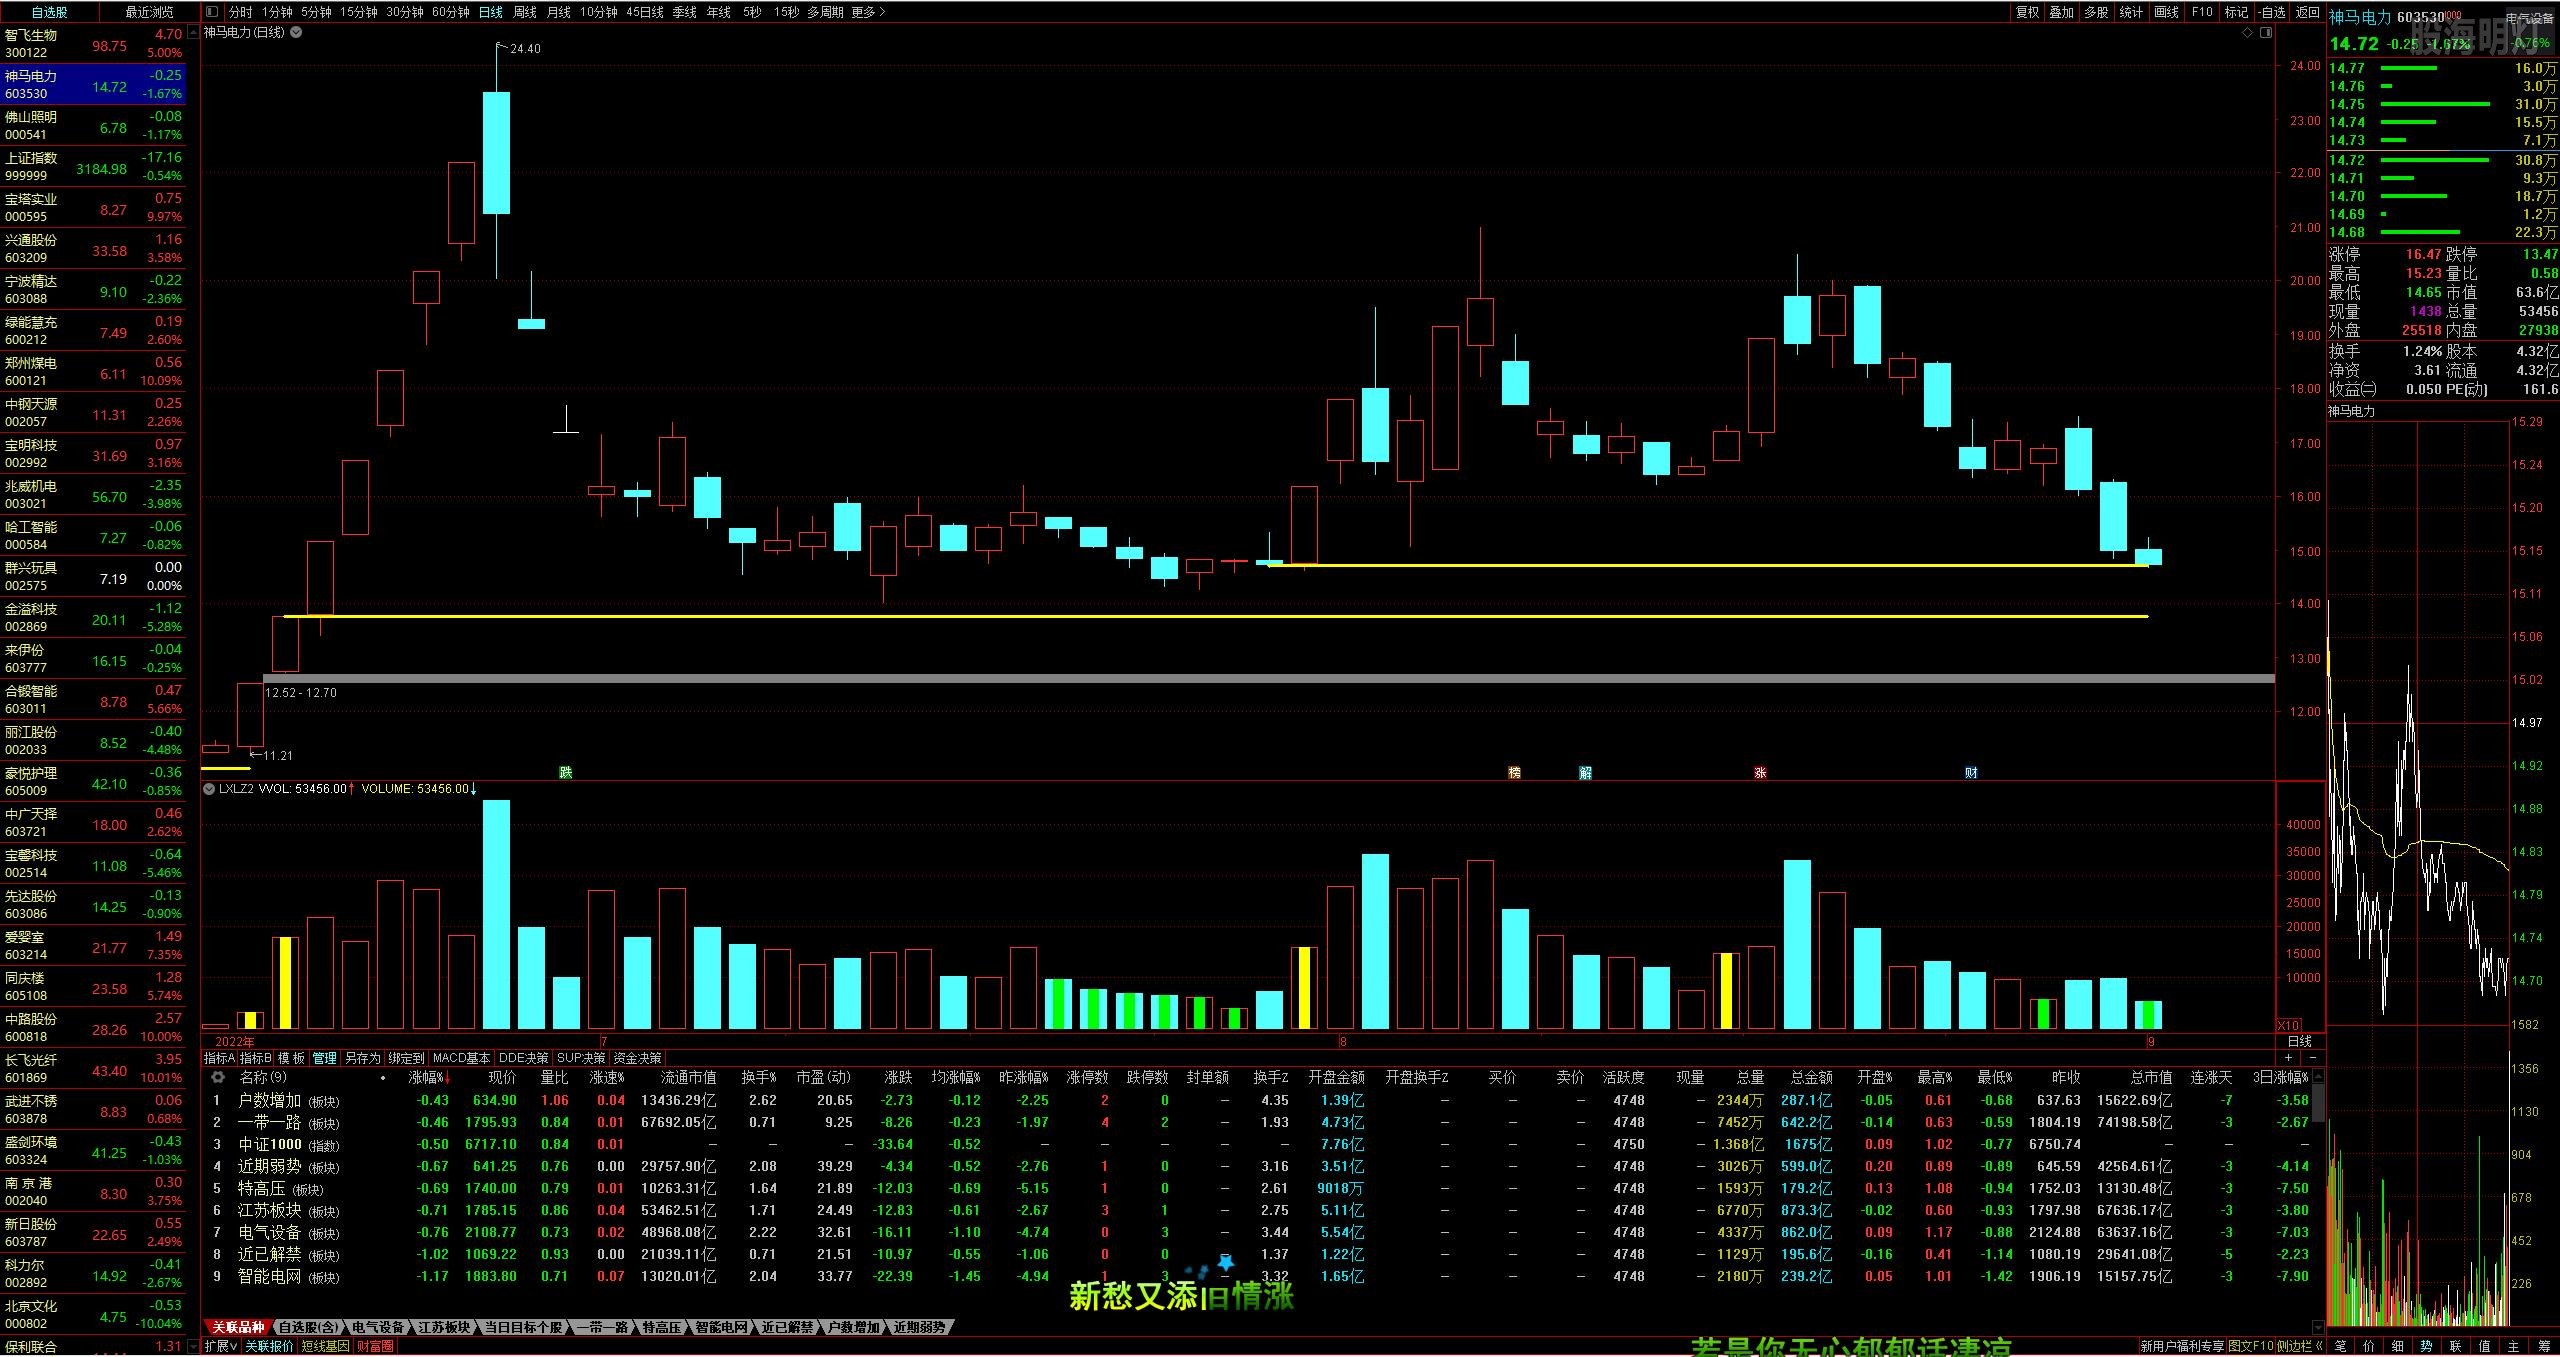Switch to 最近浏览 tab in left list
The image size is (2560, 1357).
[149, 12]
